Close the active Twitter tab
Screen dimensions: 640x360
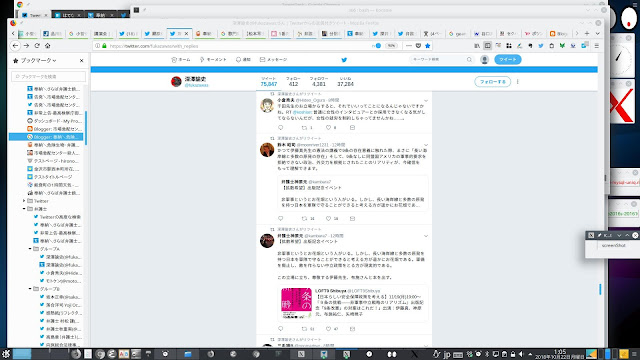(187, 33)
